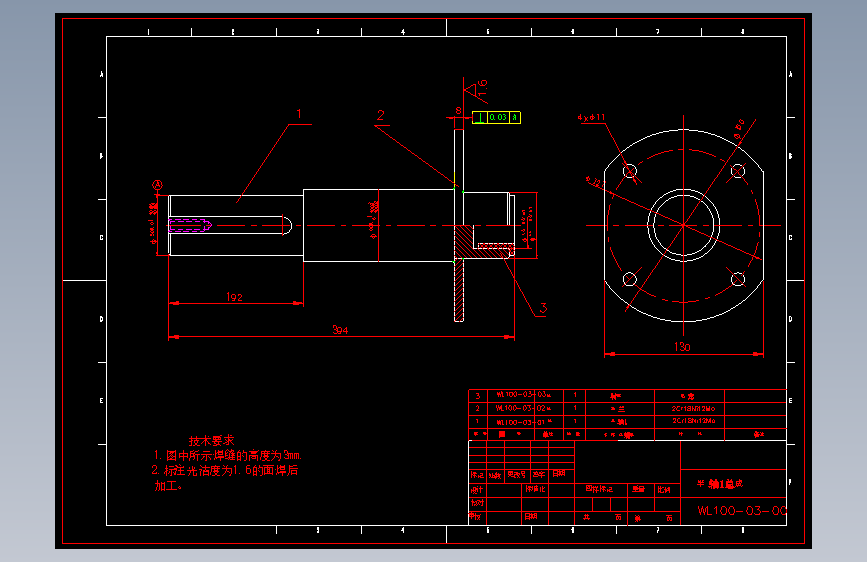
Task: Click the WL100-03-01 parts list cell
Action: 523,422
